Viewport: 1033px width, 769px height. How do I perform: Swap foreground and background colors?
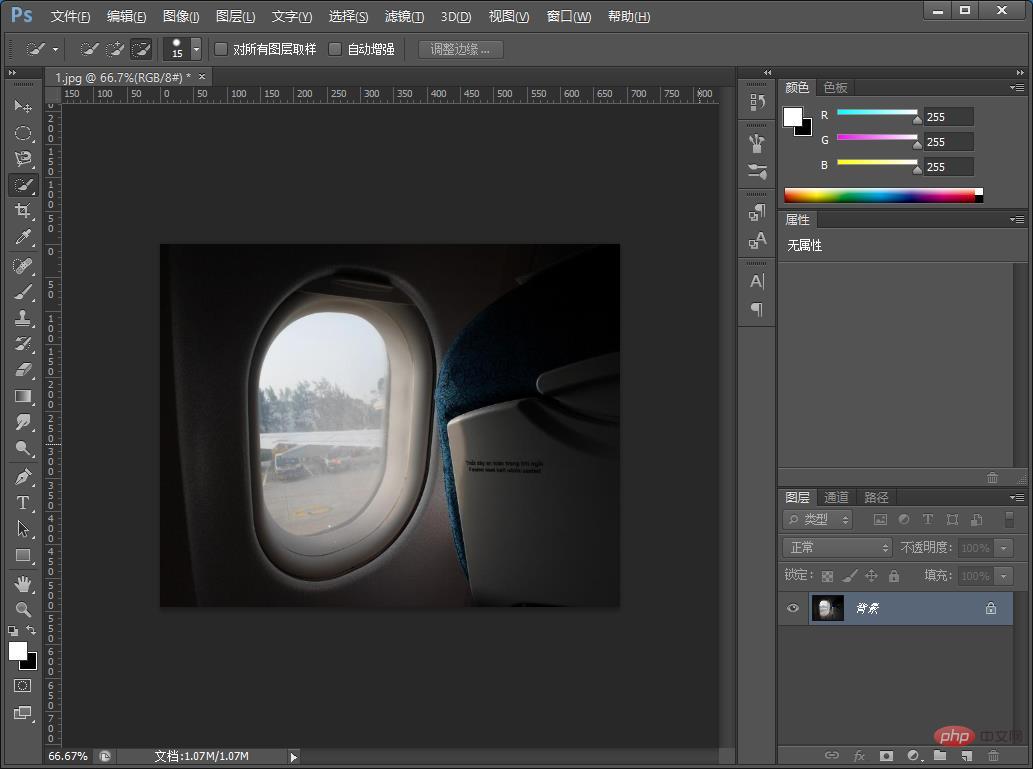pos(31,631)
